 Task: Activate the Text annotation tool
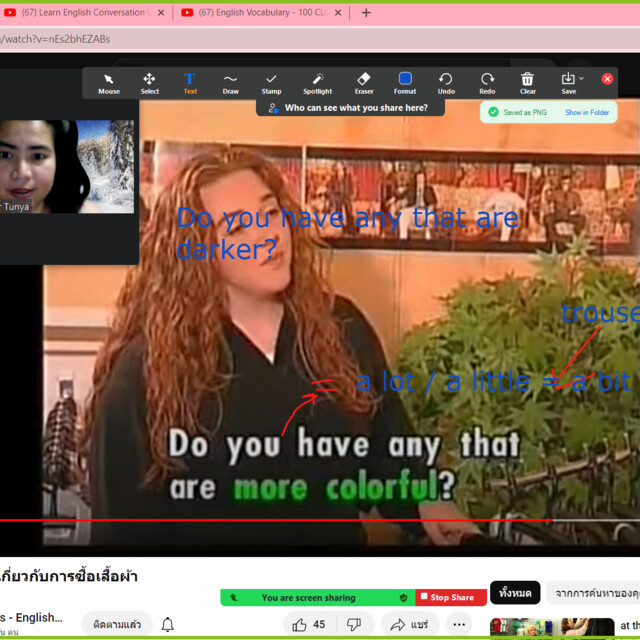point(190,84)
